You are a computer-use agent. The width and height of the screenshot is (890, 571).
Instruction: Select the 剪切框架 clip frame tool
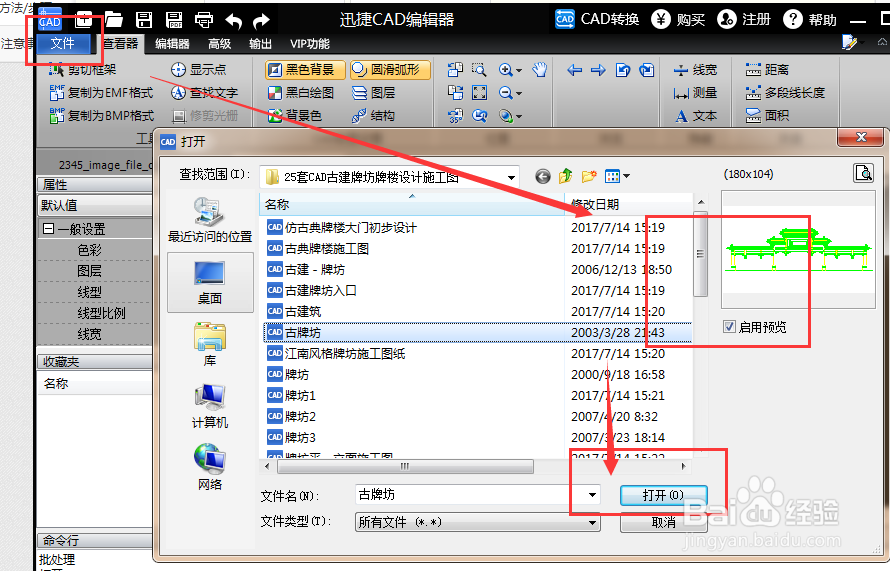point(83,69)
